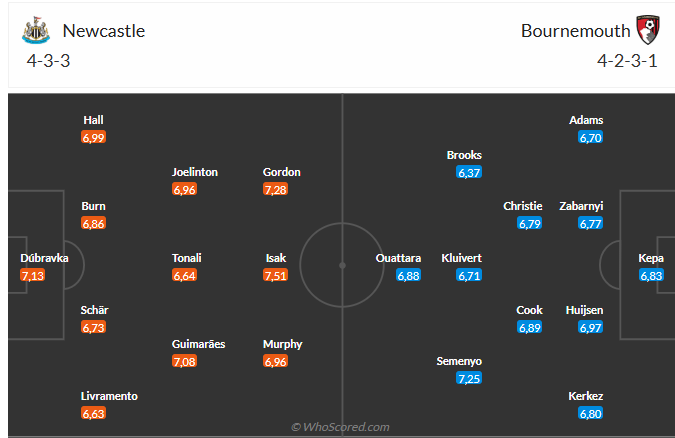The height and width of the screenshot is (438, 675).
Task: Select player Kluivert on the pitch
Action: pos(461,258)
